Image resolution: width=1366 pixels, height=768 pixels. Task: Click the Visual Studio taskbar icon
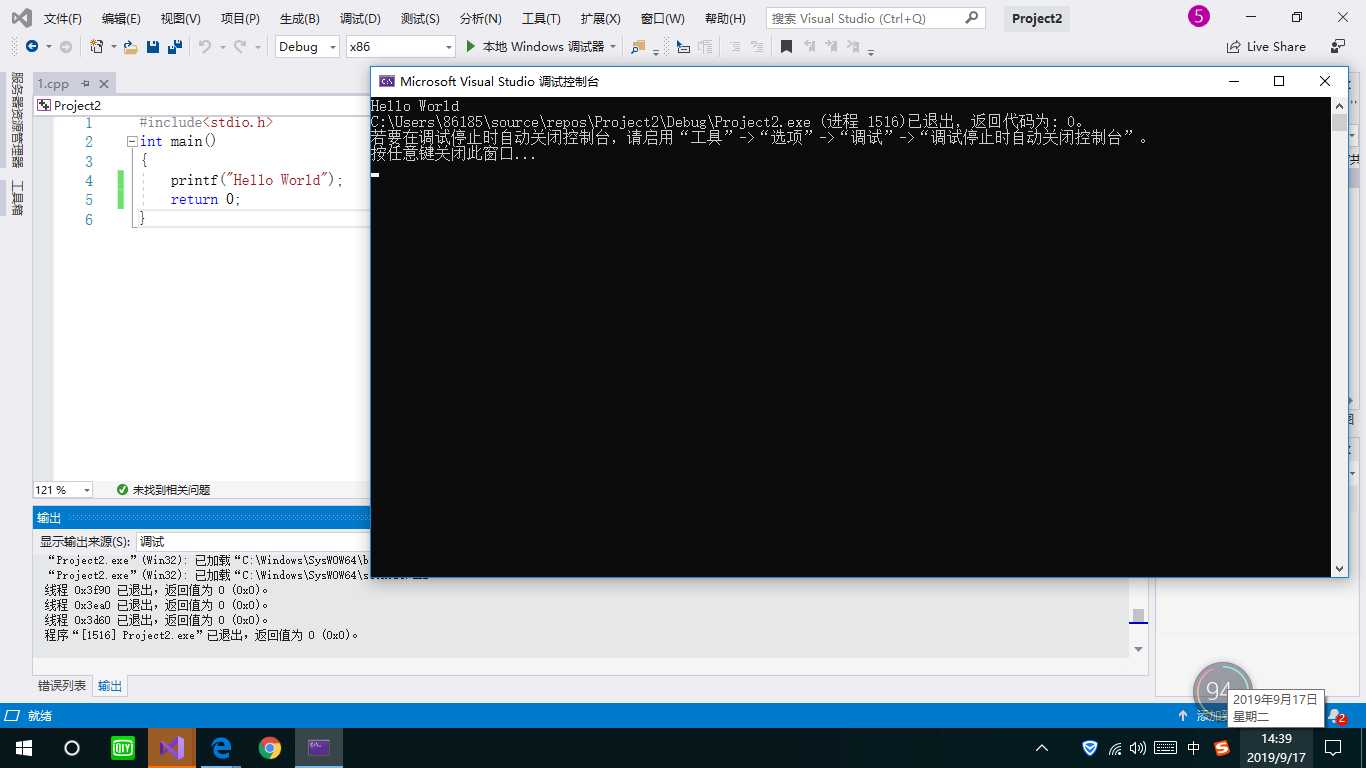point(171,748)
